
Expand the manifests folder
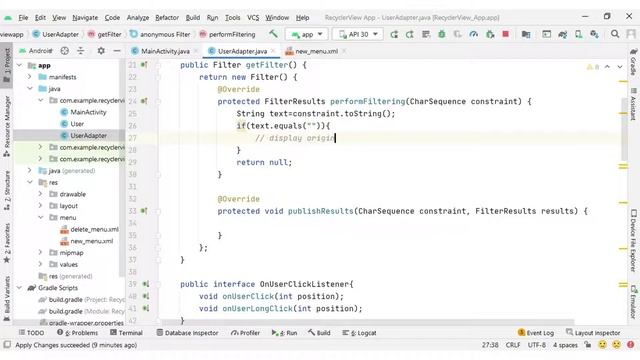pyautogui.click(x=30, y=77)
